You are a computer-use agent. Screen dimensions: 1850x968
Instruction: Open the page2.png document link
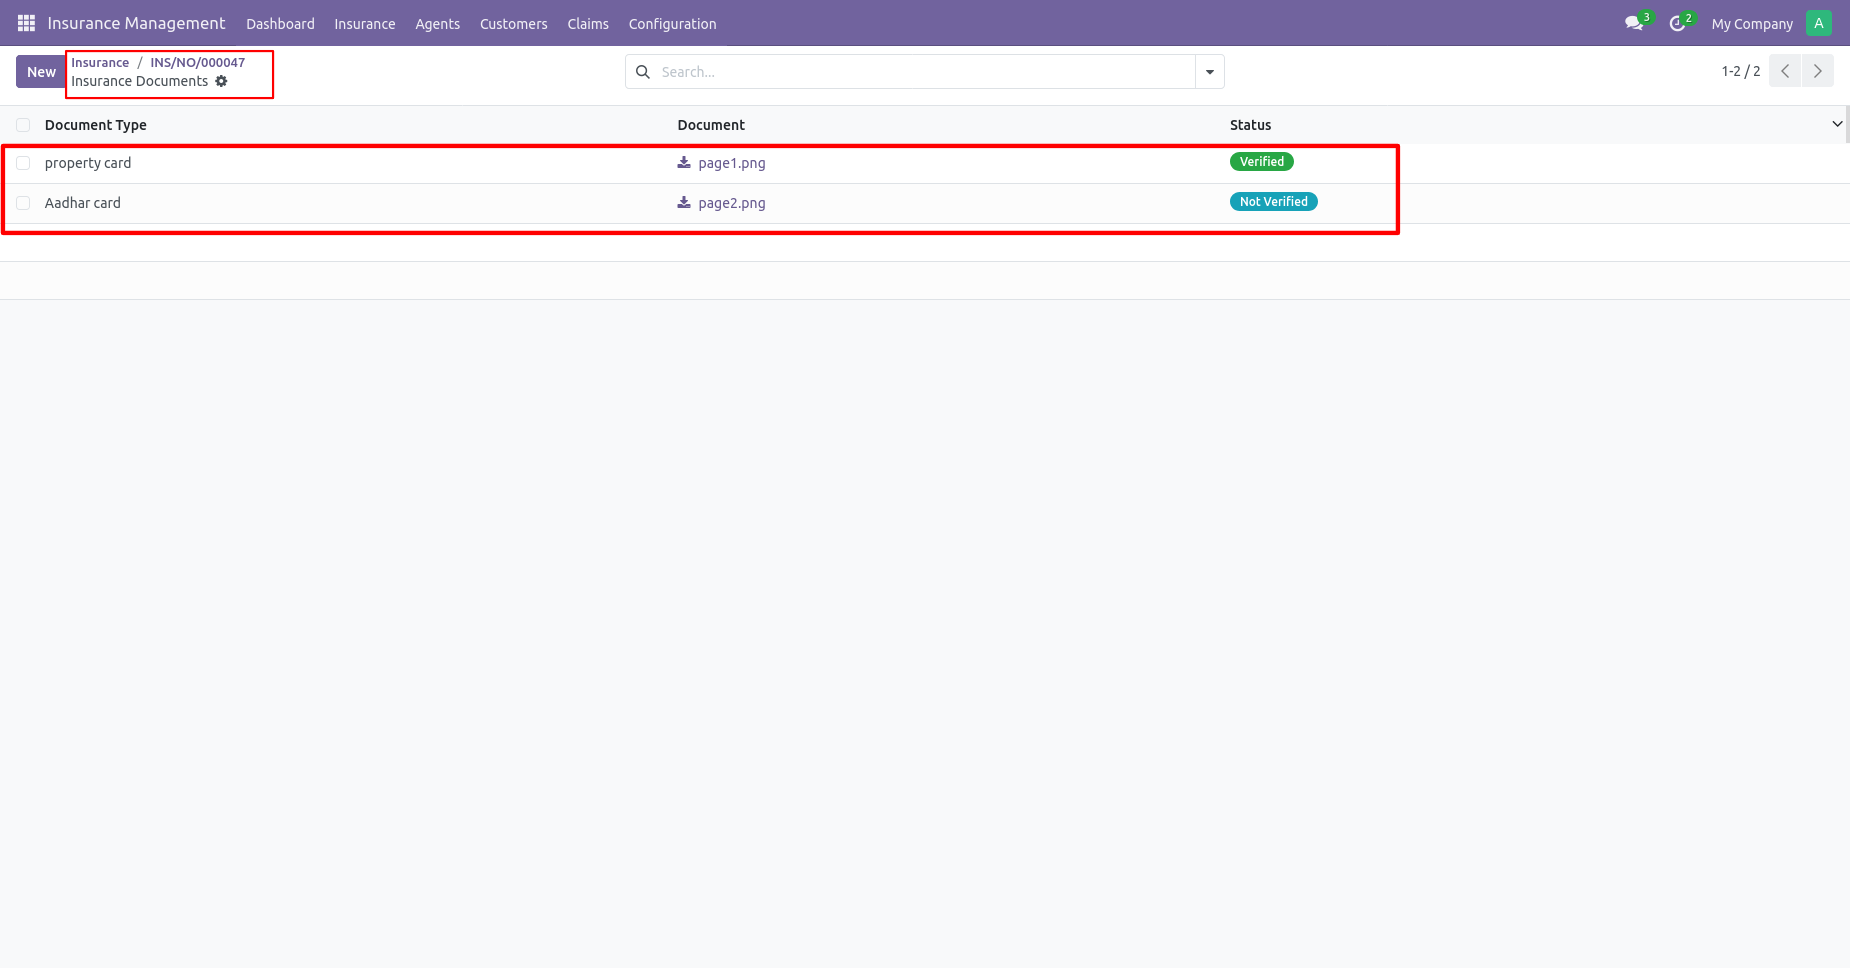pyautogui.click(x=732, y=203)
